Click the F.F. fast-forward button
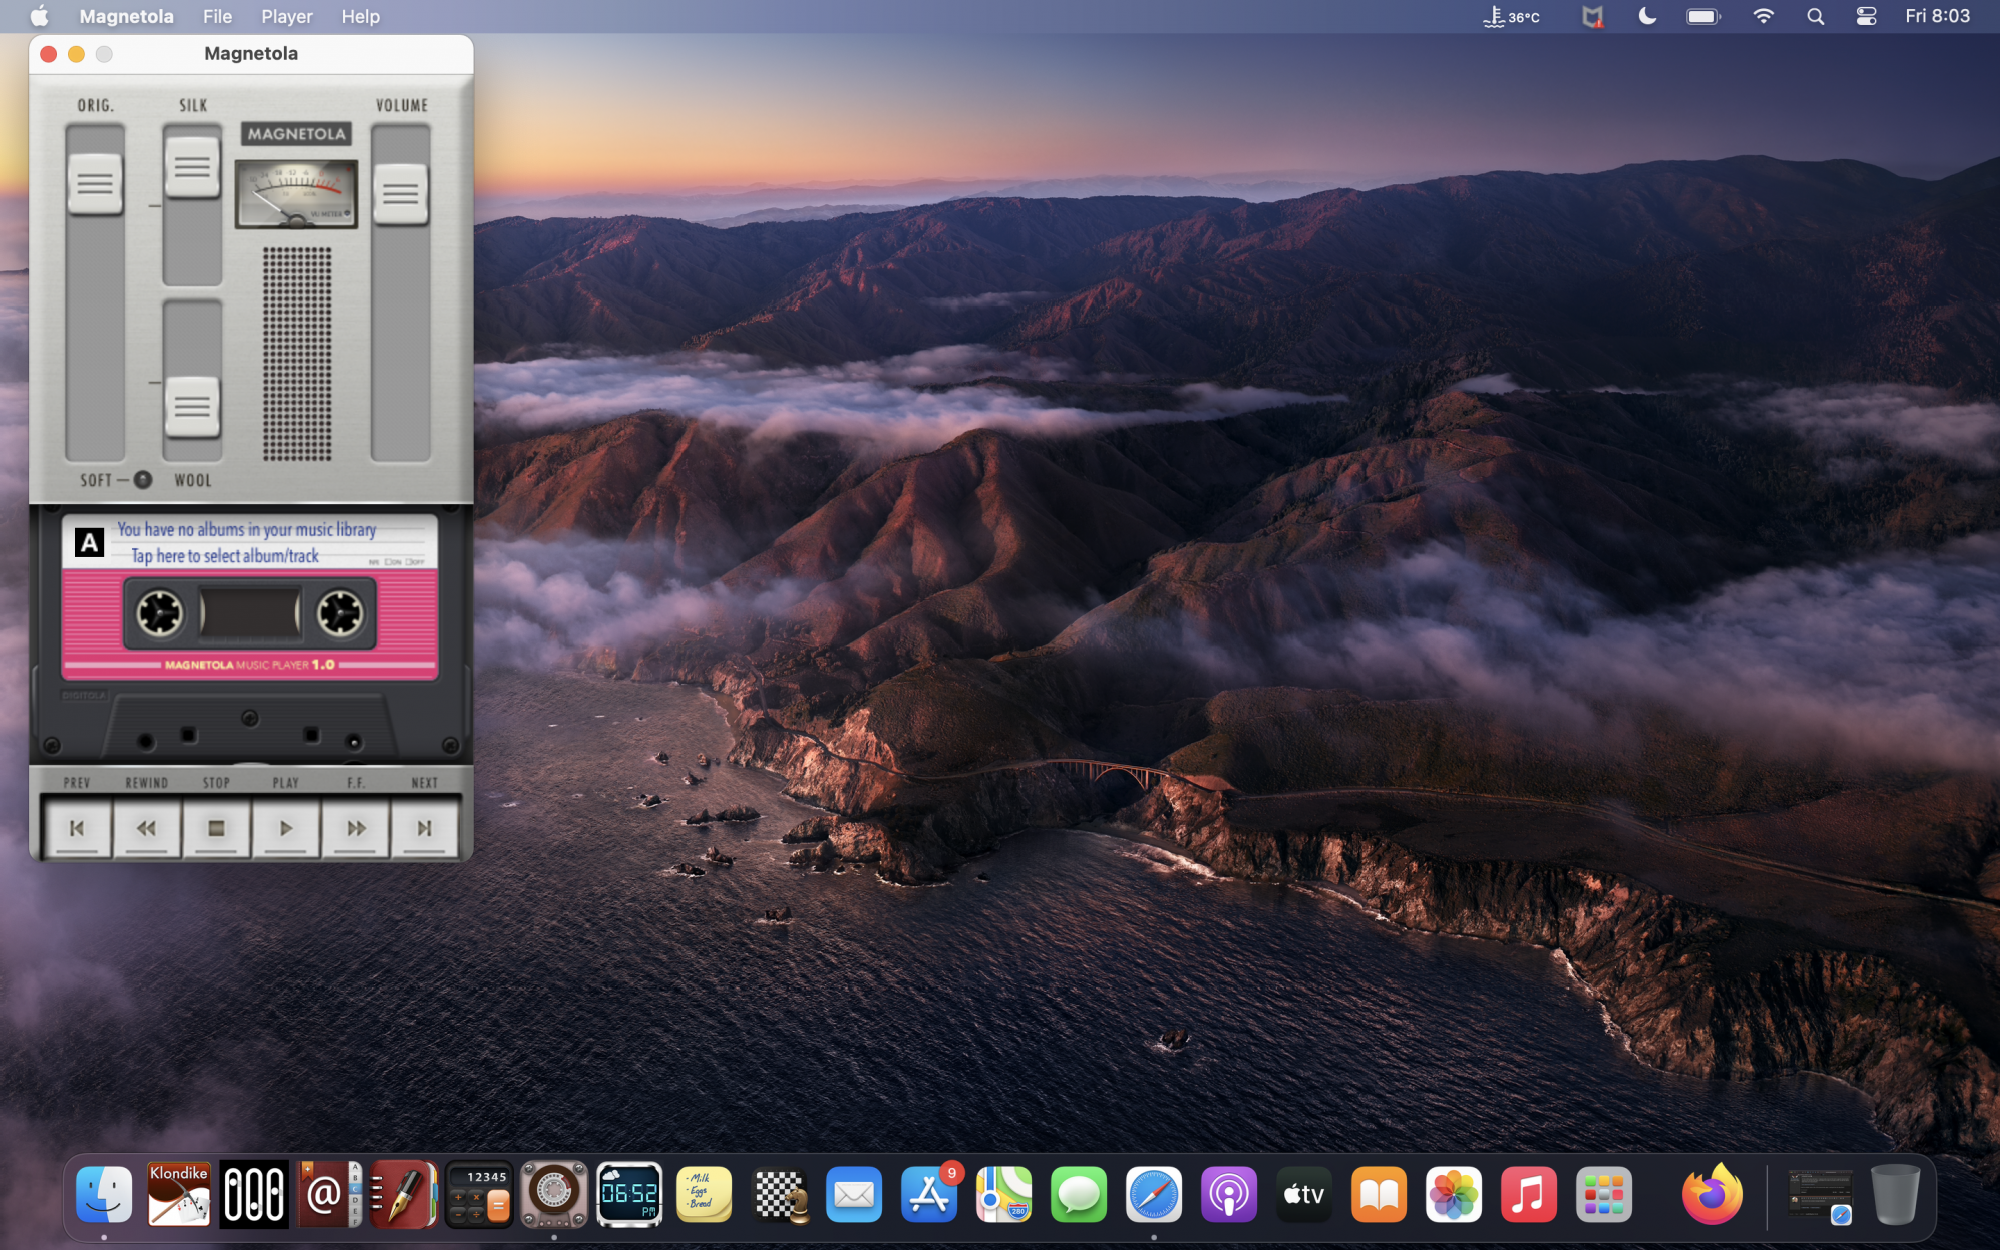2000x1250 pixels. point(355,828)
